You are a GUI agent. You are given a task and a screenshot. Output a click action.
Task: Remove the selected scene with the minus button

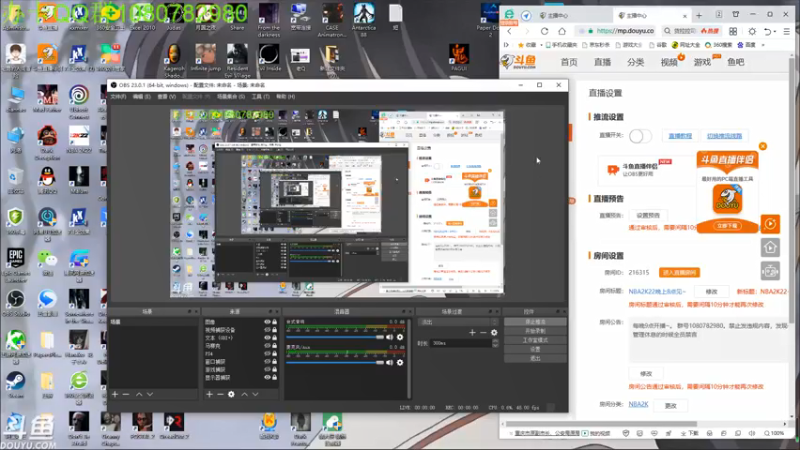pyautogui.click(x=126, y=394)
